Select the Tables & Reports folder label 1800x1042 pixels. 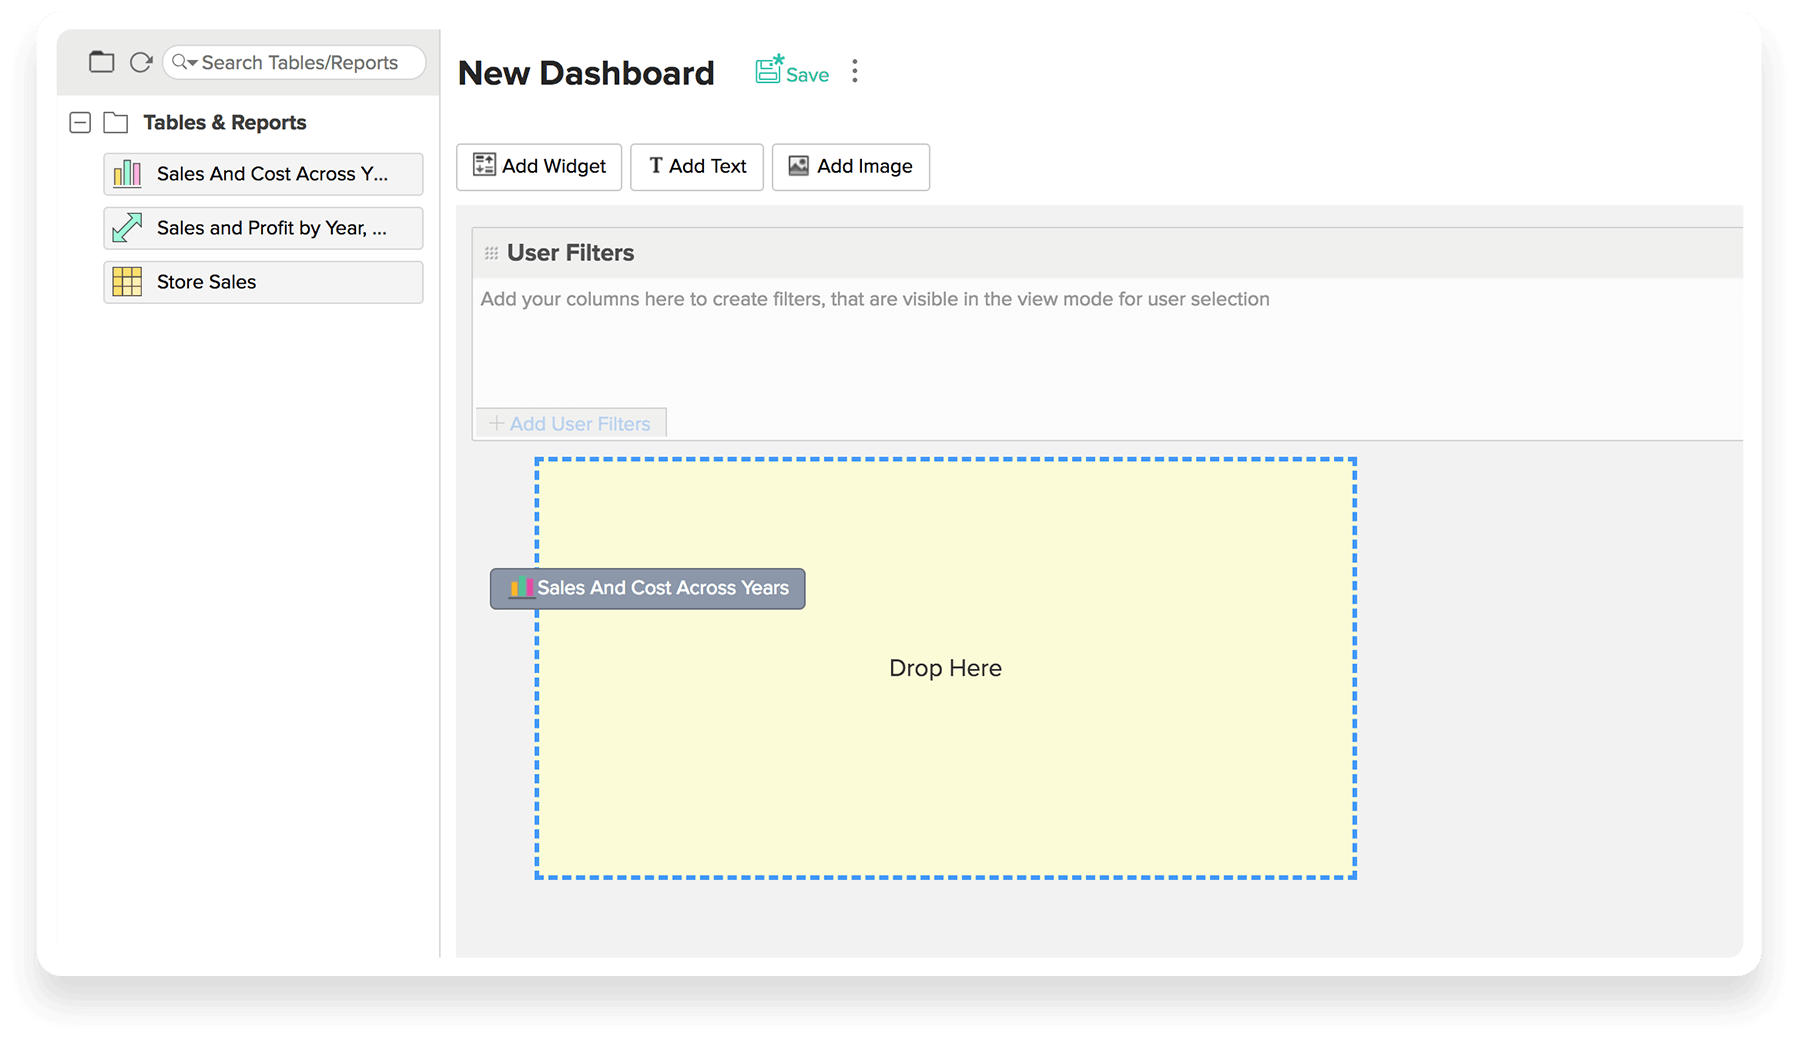pyautogui.click(x=224, y=122)
